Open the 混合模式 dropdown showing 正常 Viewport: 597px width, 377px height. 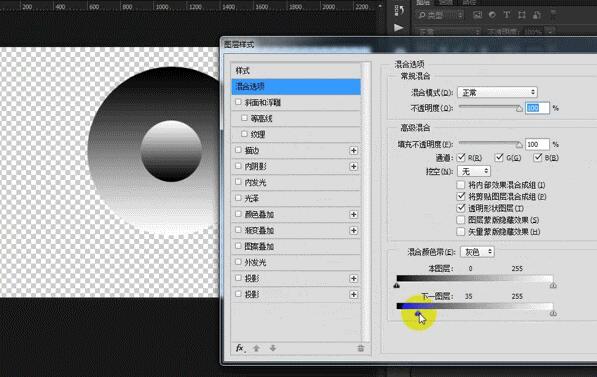coord(497,92)
